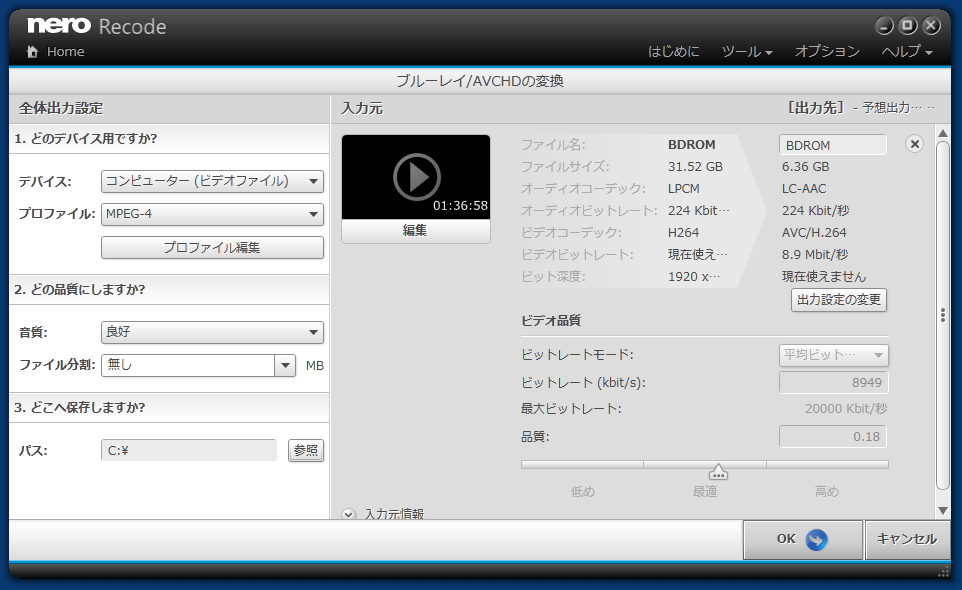962x590 pixels.
Task: Click the 品質 value field
Action: [834, 437]
